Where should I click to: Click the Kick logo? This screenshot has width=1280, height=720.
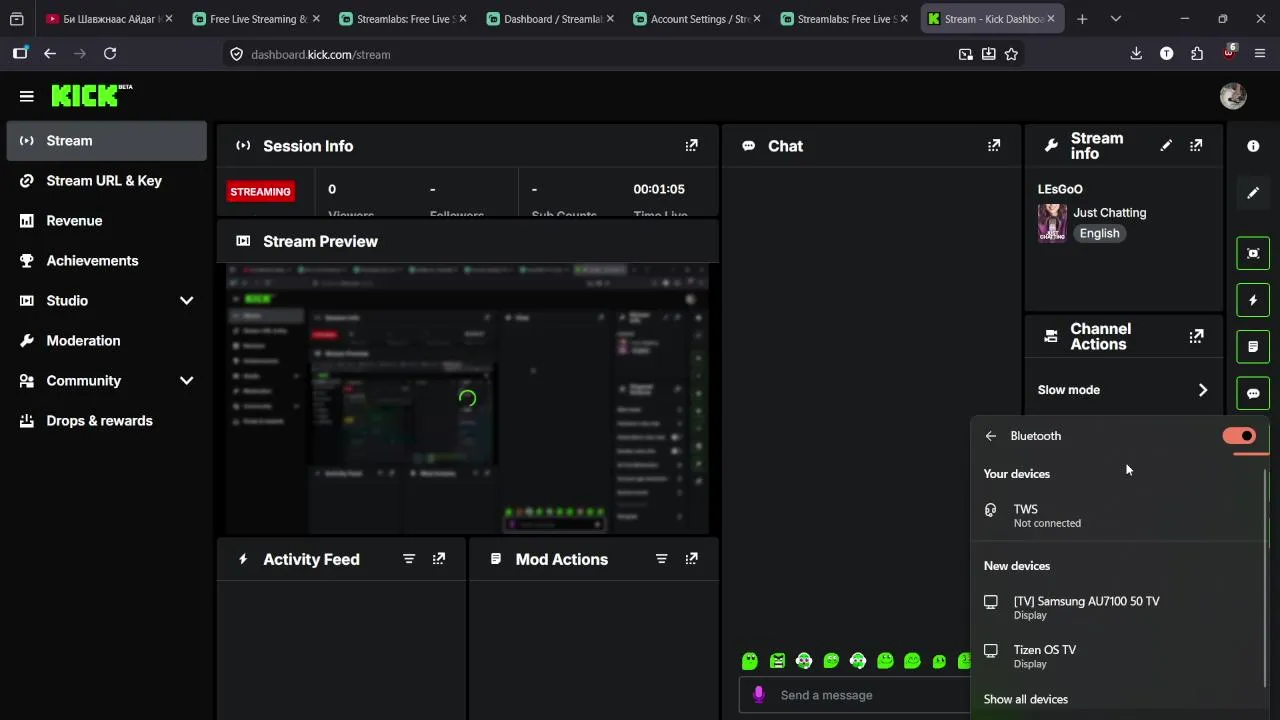91,95
